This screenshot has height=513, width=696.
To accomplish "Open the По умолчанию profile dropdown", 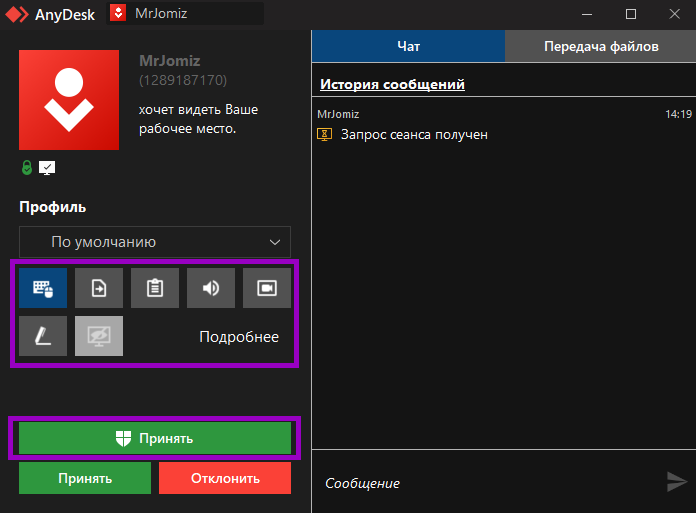I will (155, 242).
